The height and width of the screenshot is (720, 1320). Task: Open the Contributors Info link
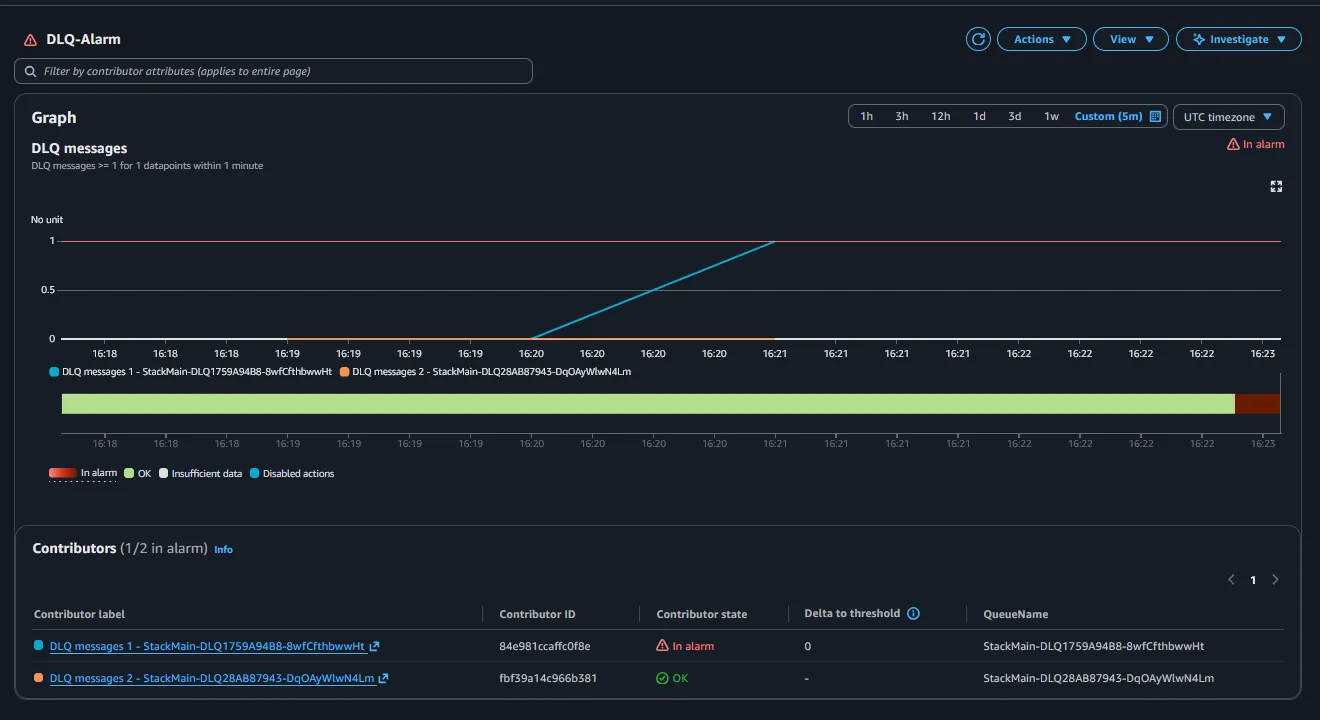[x=223, y=550]
